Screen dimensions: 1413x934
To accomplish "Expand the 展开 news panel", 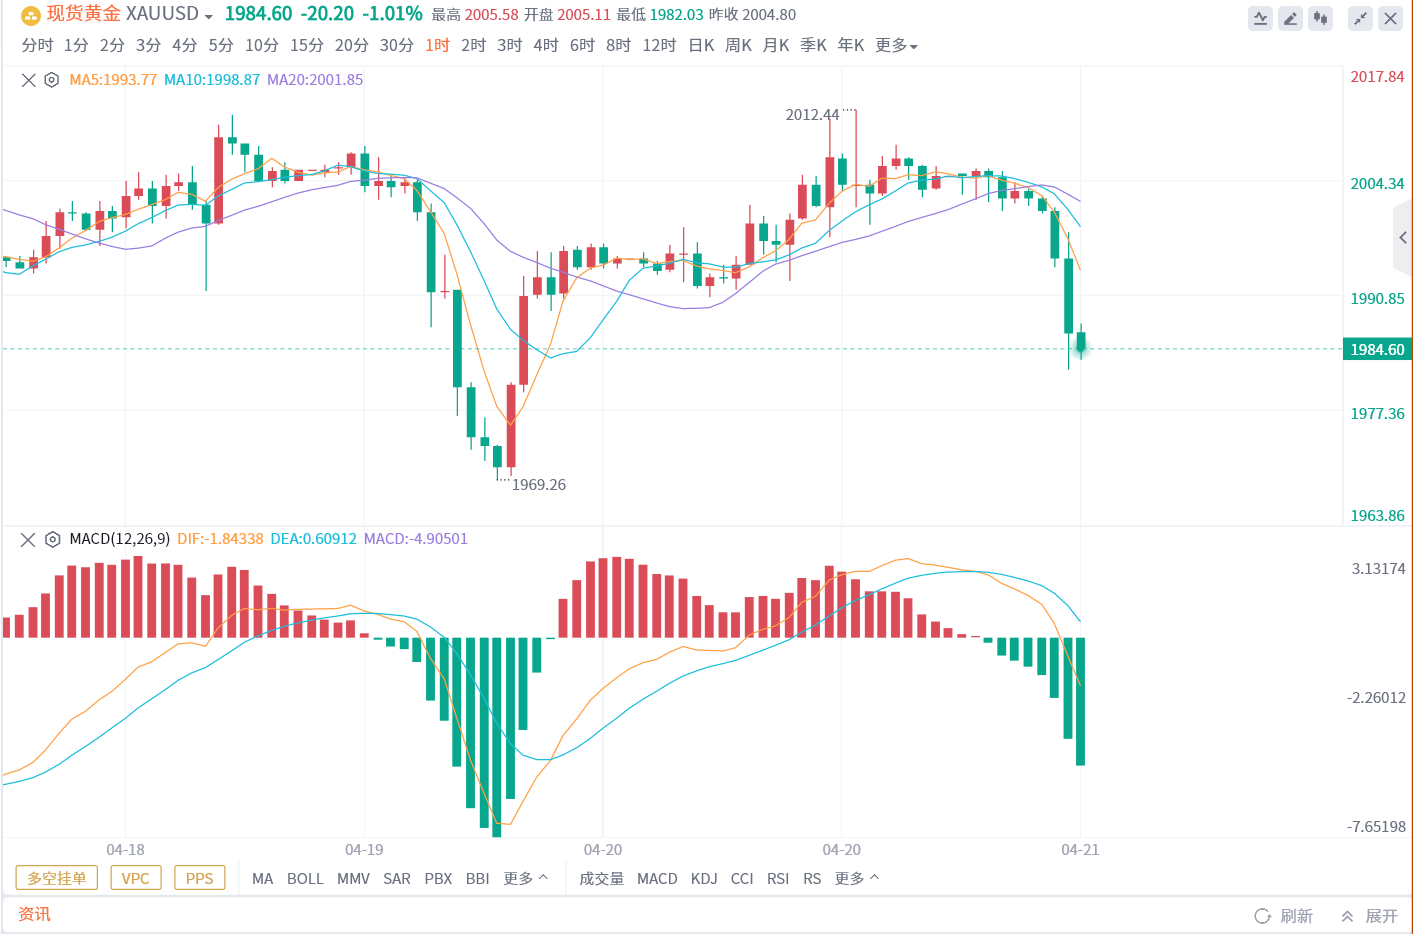I will [1370, 916].
